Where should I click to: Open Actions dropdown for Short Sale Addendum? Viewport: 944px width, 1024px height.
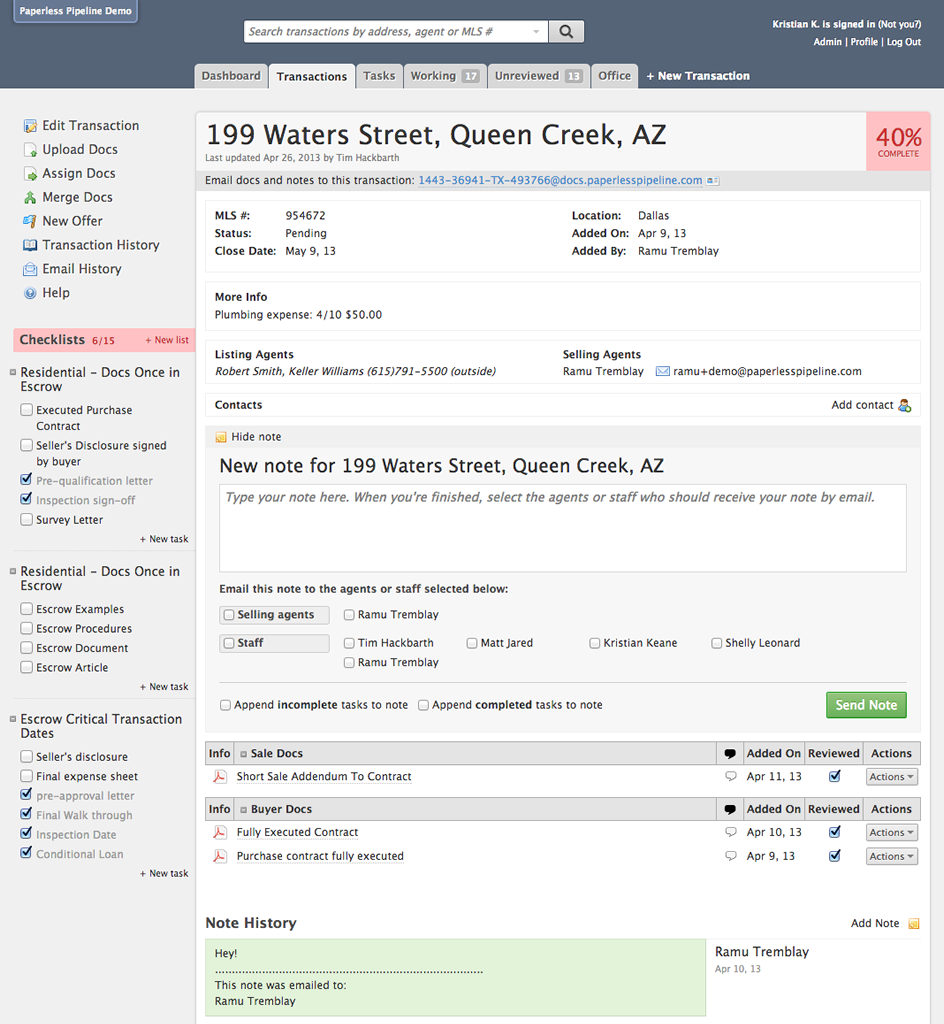[892, 777]
